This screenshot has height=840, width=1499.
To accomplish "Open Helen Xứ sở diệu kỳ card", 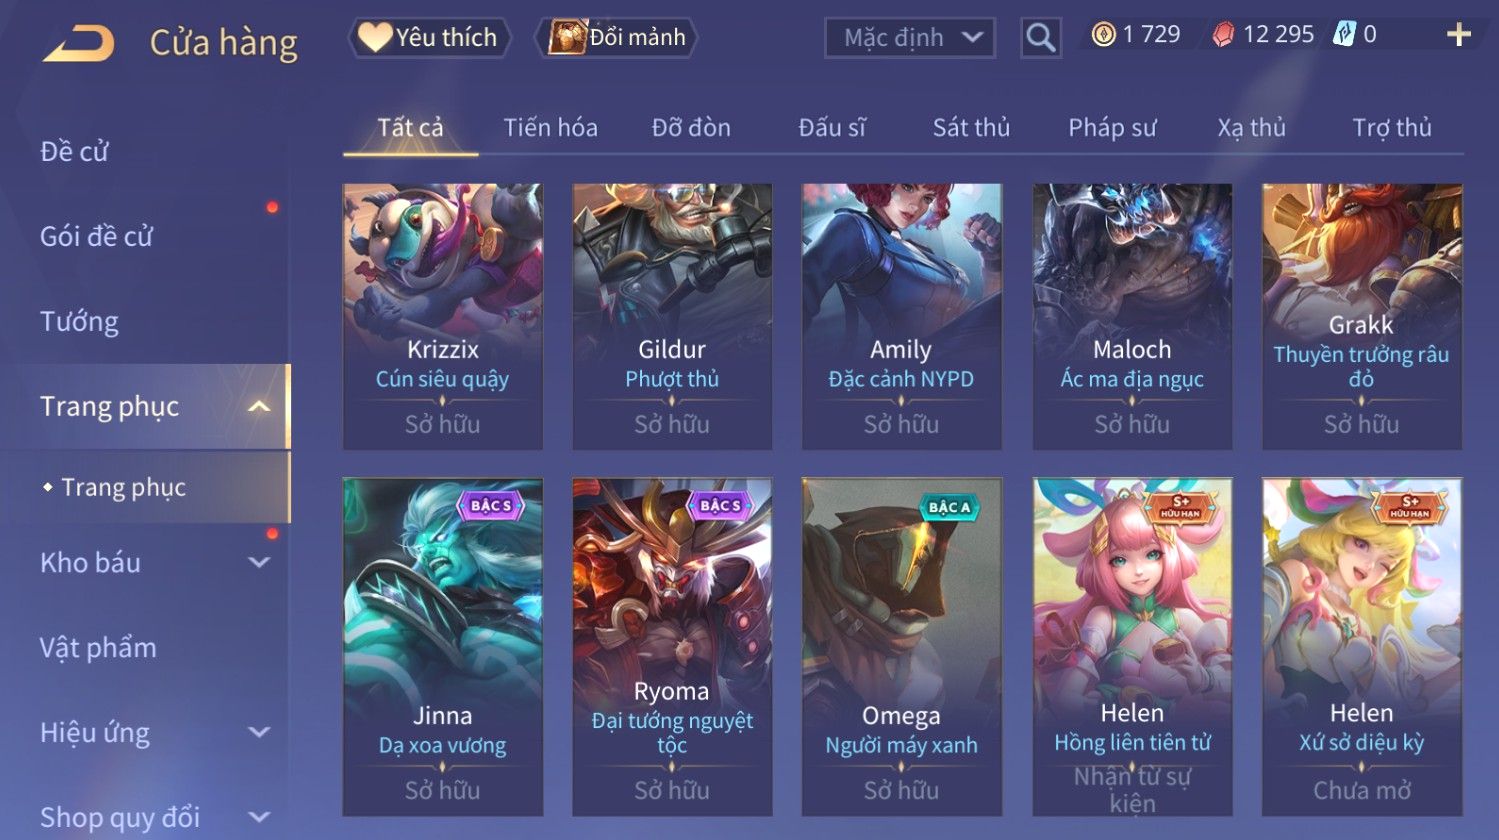I will [1362, 646].
